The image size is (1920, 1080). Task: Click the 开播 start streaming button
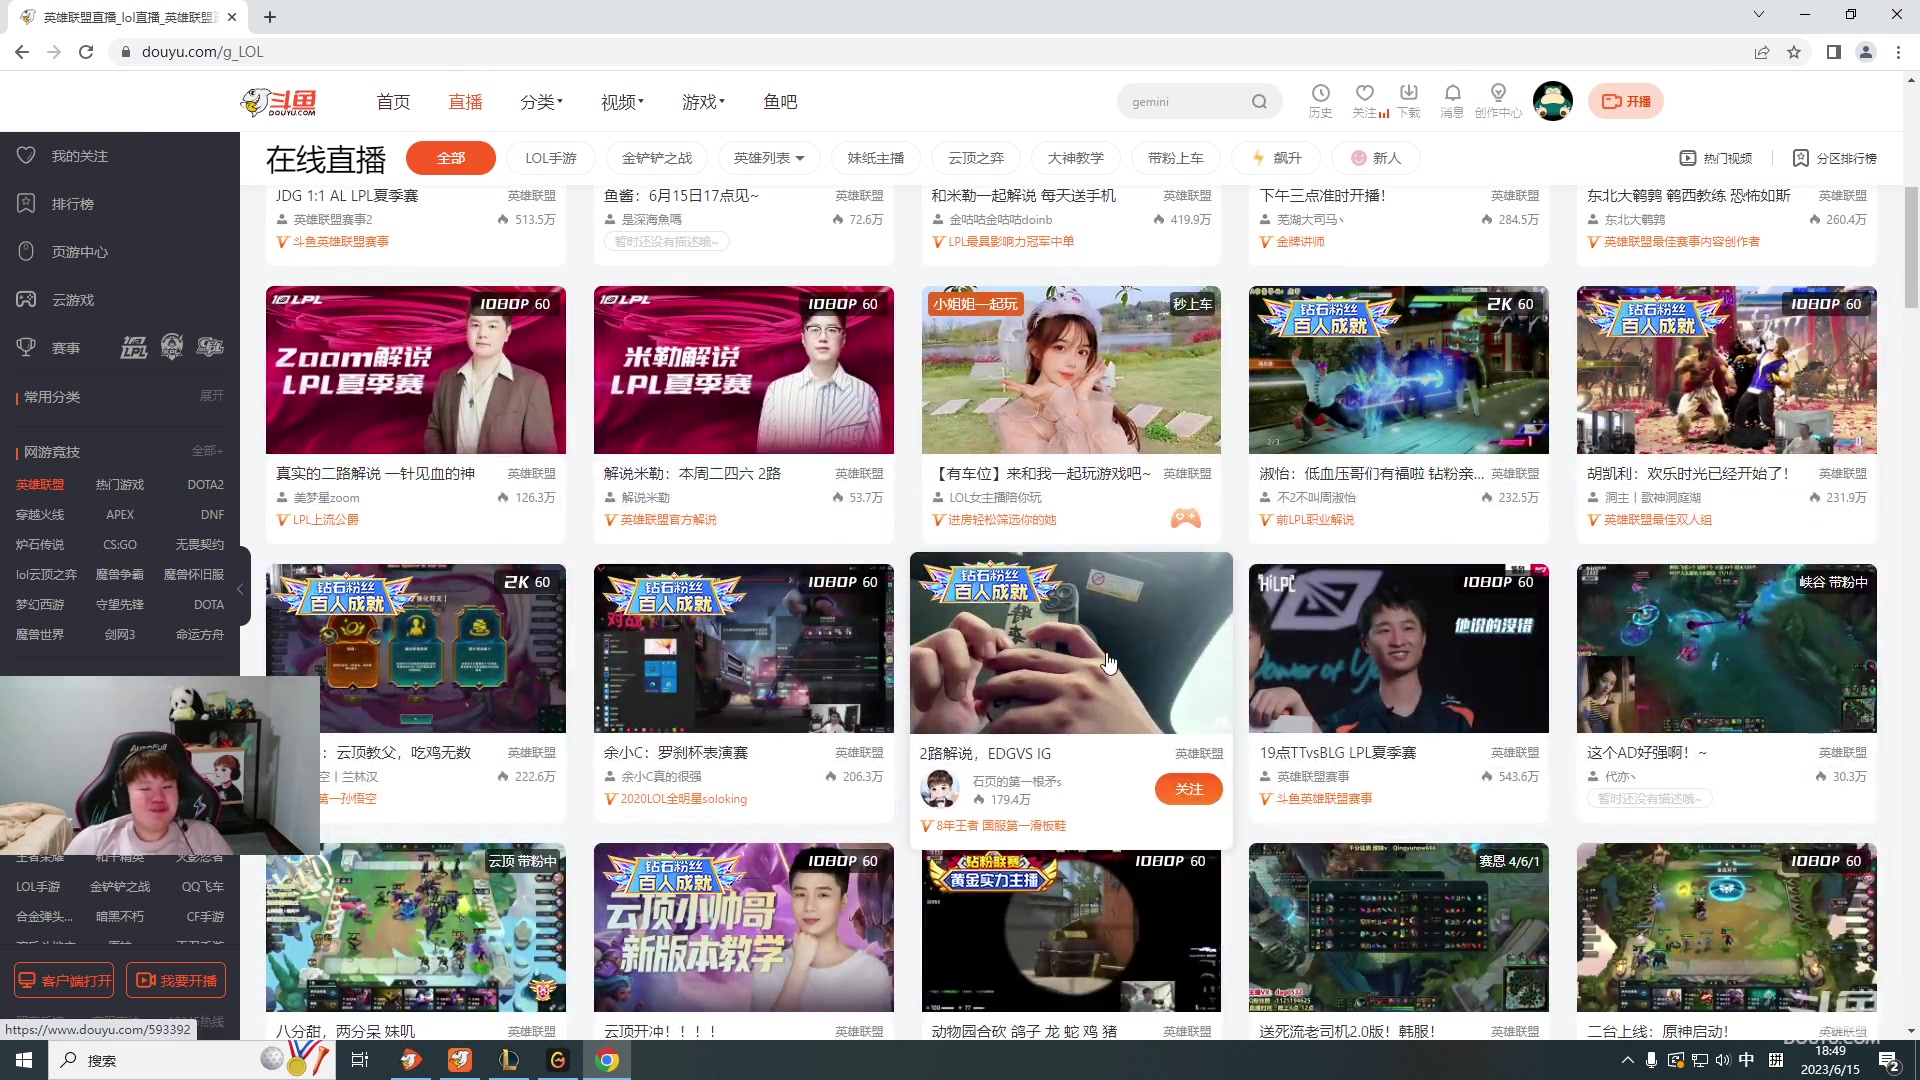1626,101
